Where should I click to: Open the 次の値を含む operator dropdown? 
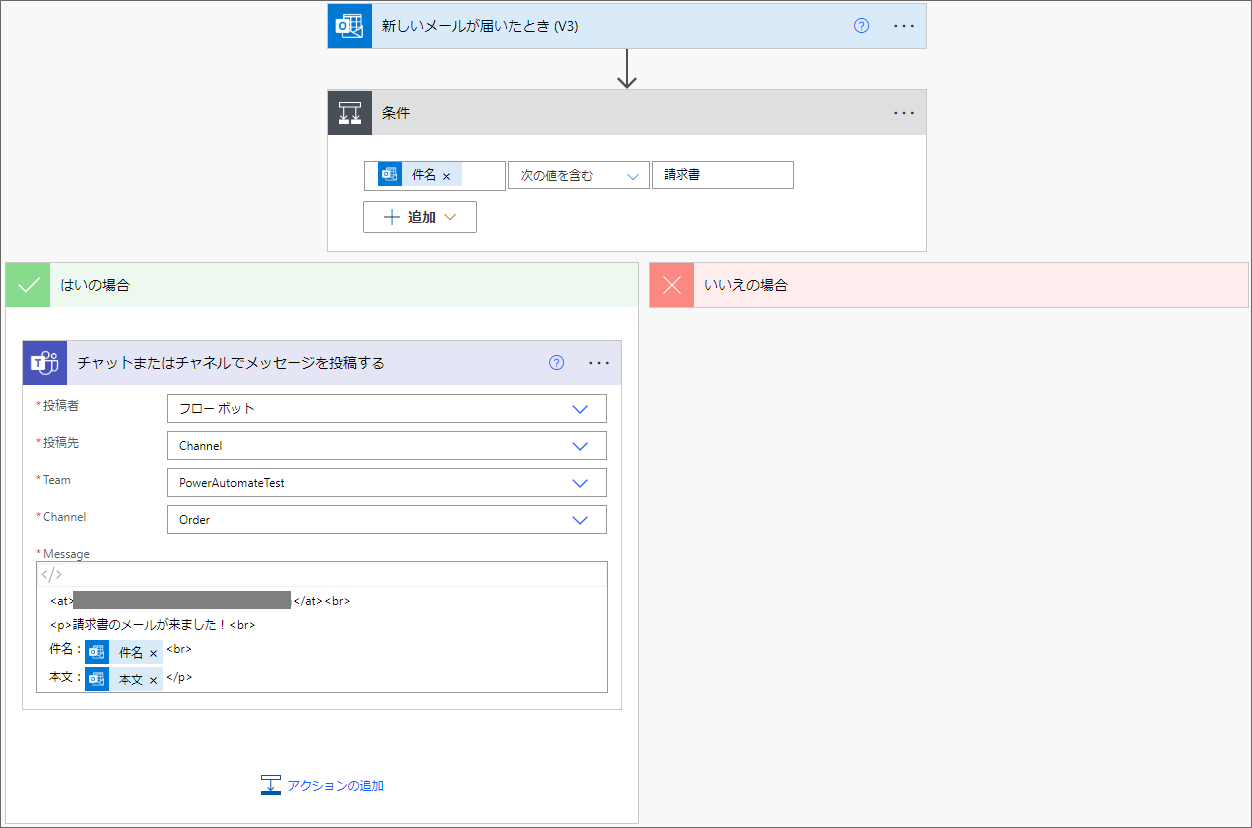(579, 174)
